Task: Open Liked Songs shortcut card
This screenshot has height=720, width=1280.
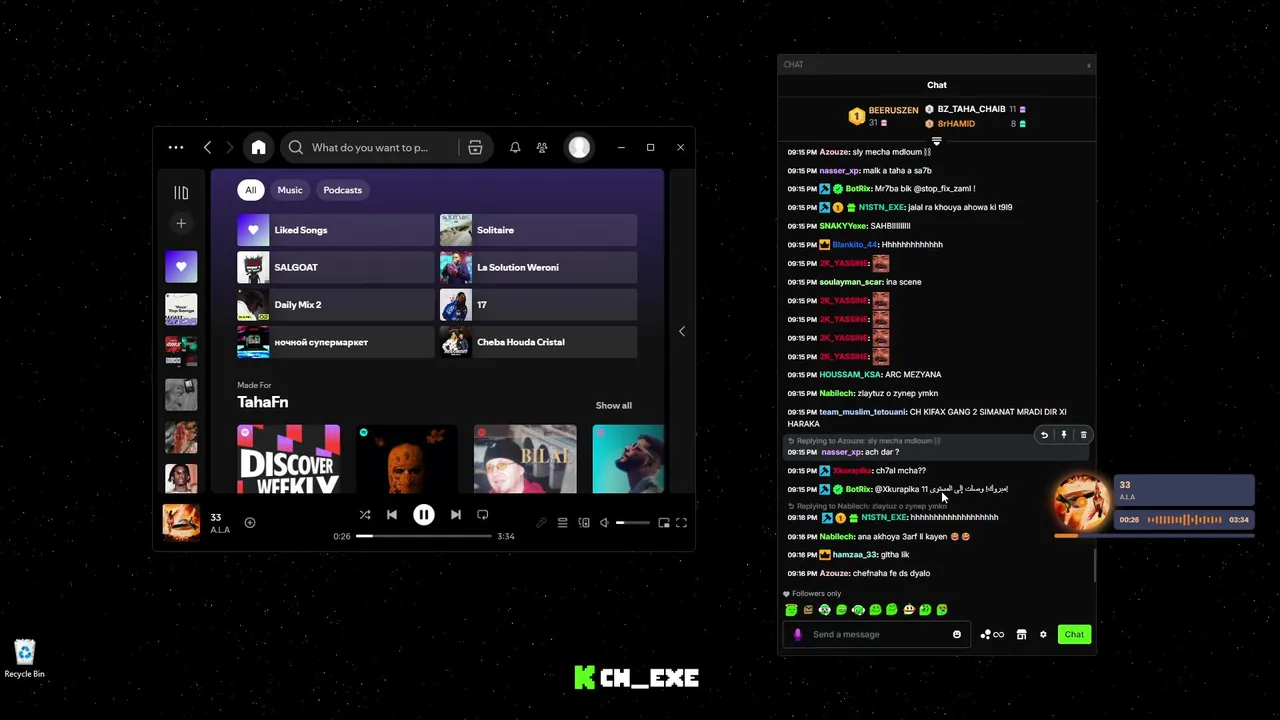Action: click(x=335, y=230)
